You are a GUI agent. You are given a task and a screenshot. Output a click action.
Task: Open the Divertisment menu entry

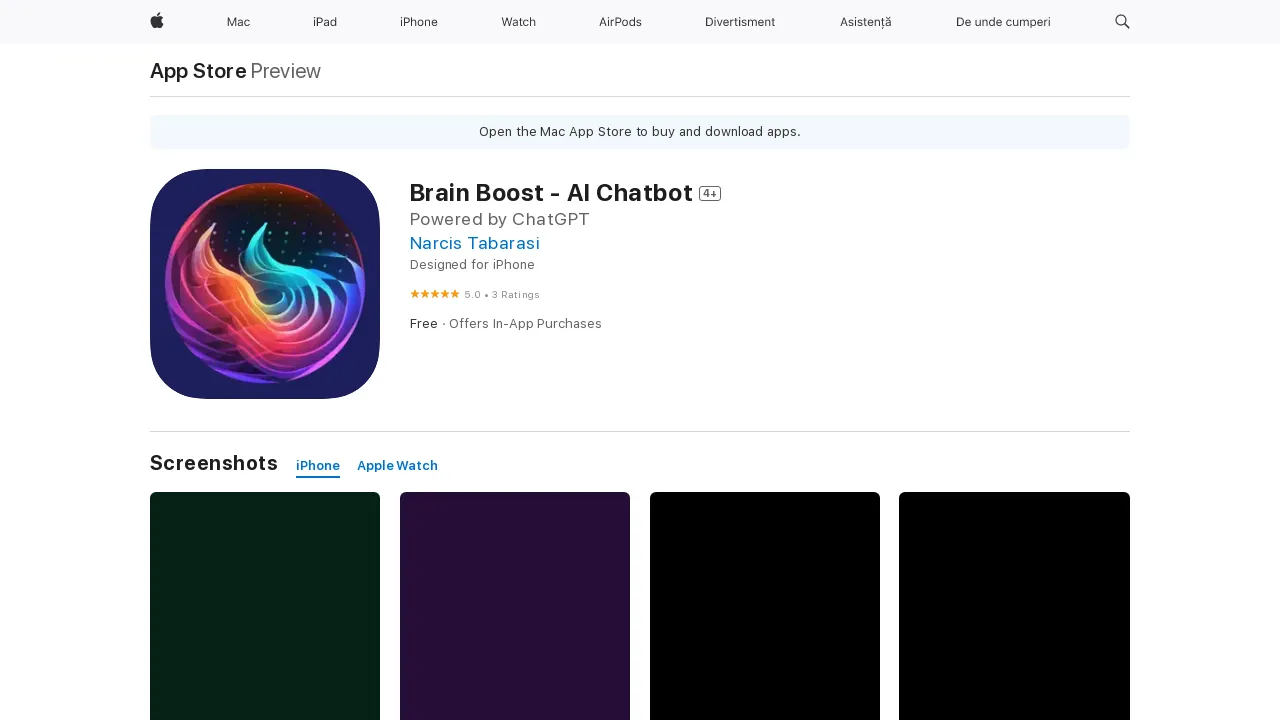740,22
